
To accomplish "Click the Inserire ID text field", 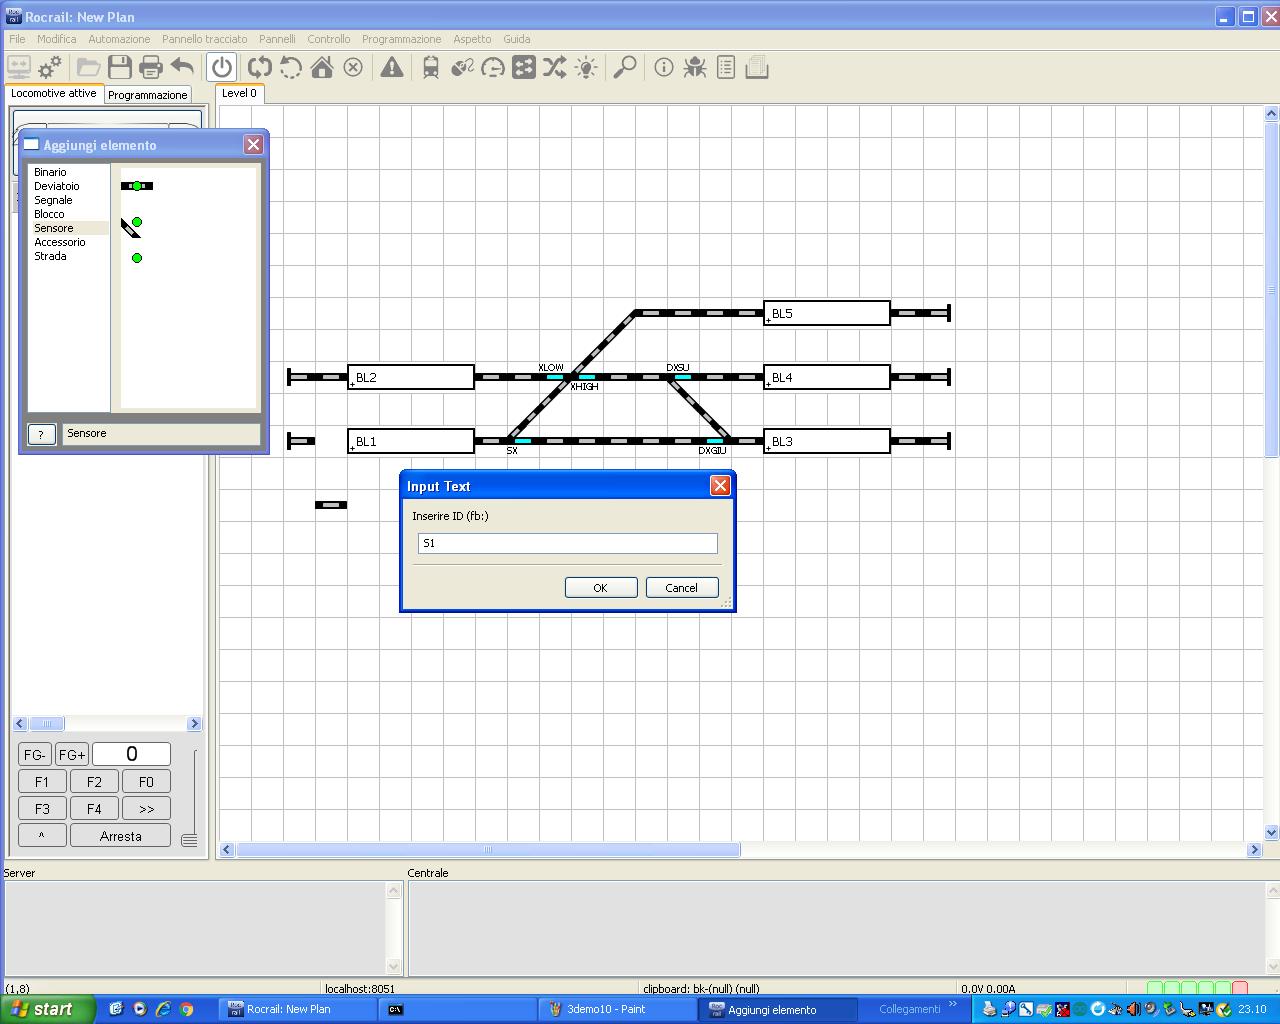I will pos(567,543).
